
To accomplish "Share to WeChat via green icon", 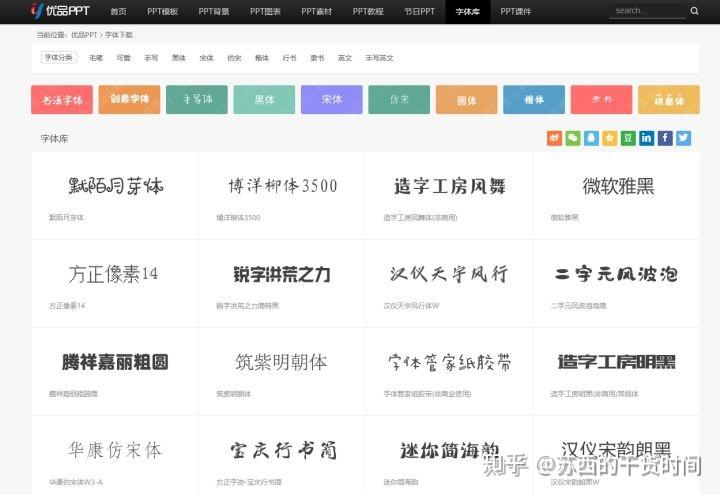I will [573, 138].
